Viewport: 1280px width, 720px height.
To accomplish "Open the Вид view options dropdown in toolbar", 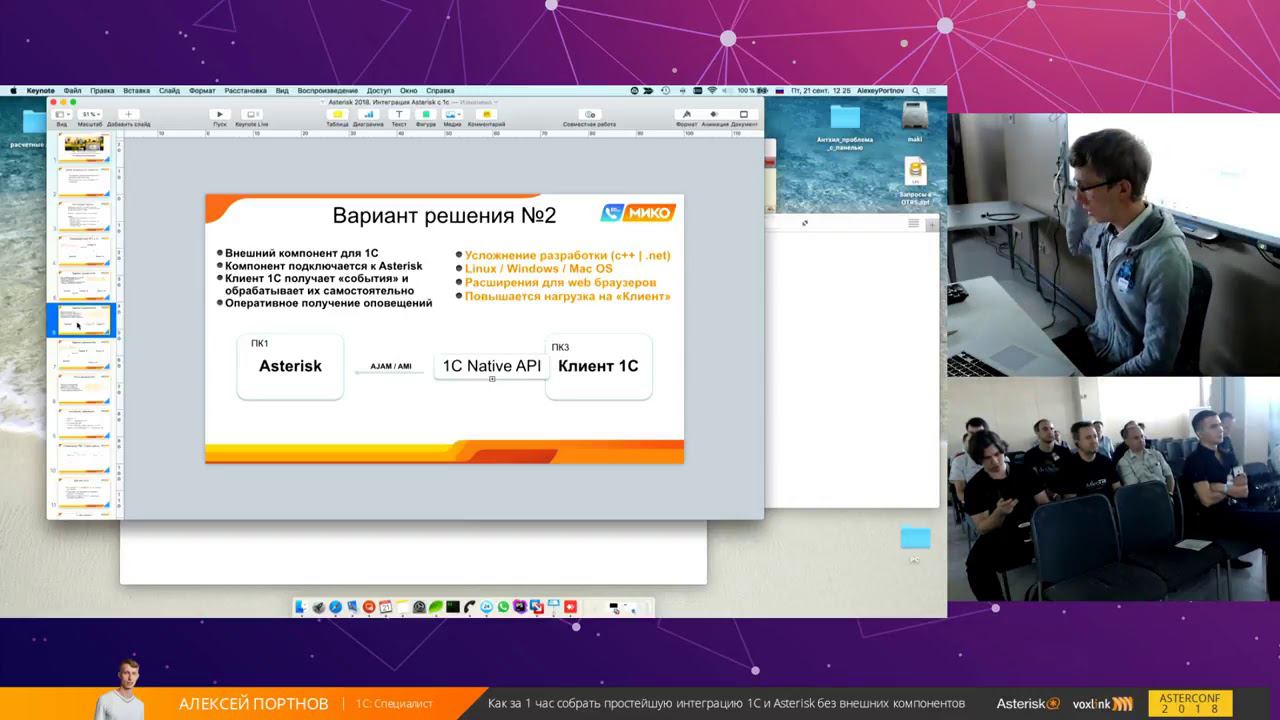I will [61, 115].
